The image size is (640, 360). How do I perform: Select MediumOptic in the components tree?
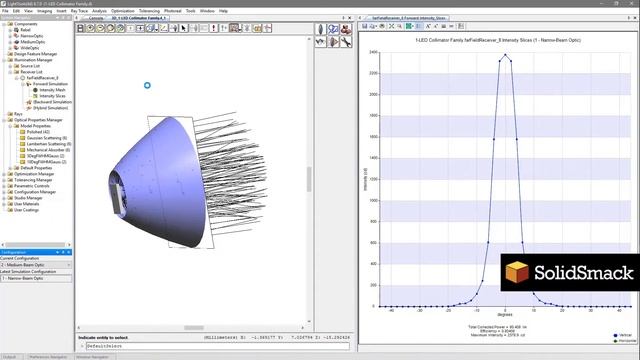(x=33, y=42)
